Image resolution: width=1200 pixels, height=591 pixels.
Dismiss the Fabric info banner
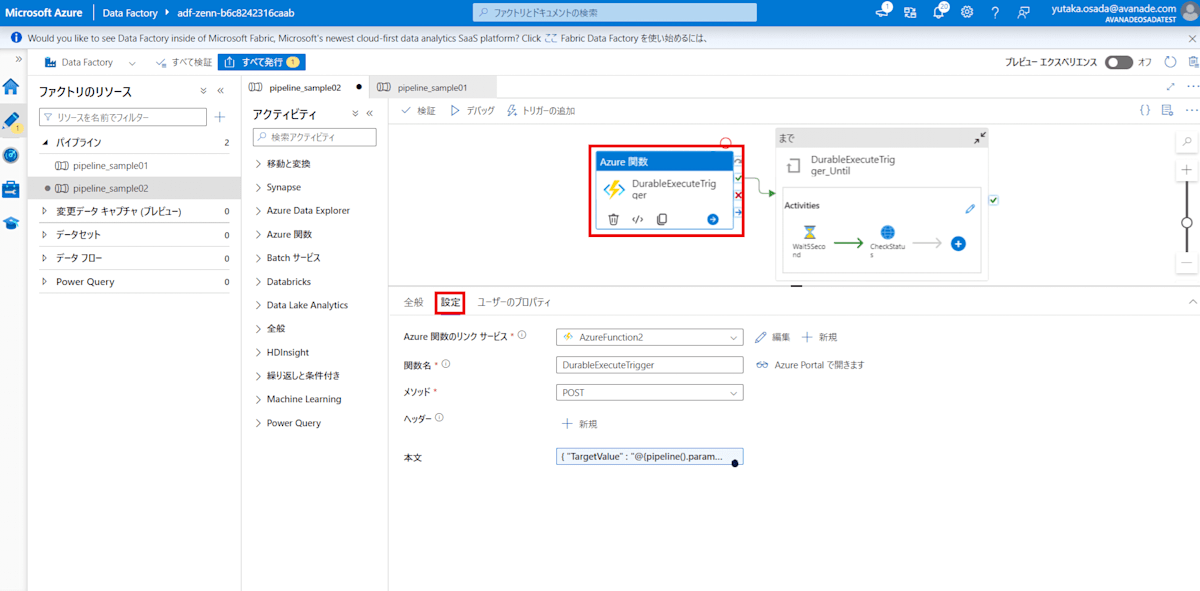pyautogui.click(x=1190, y=38)
